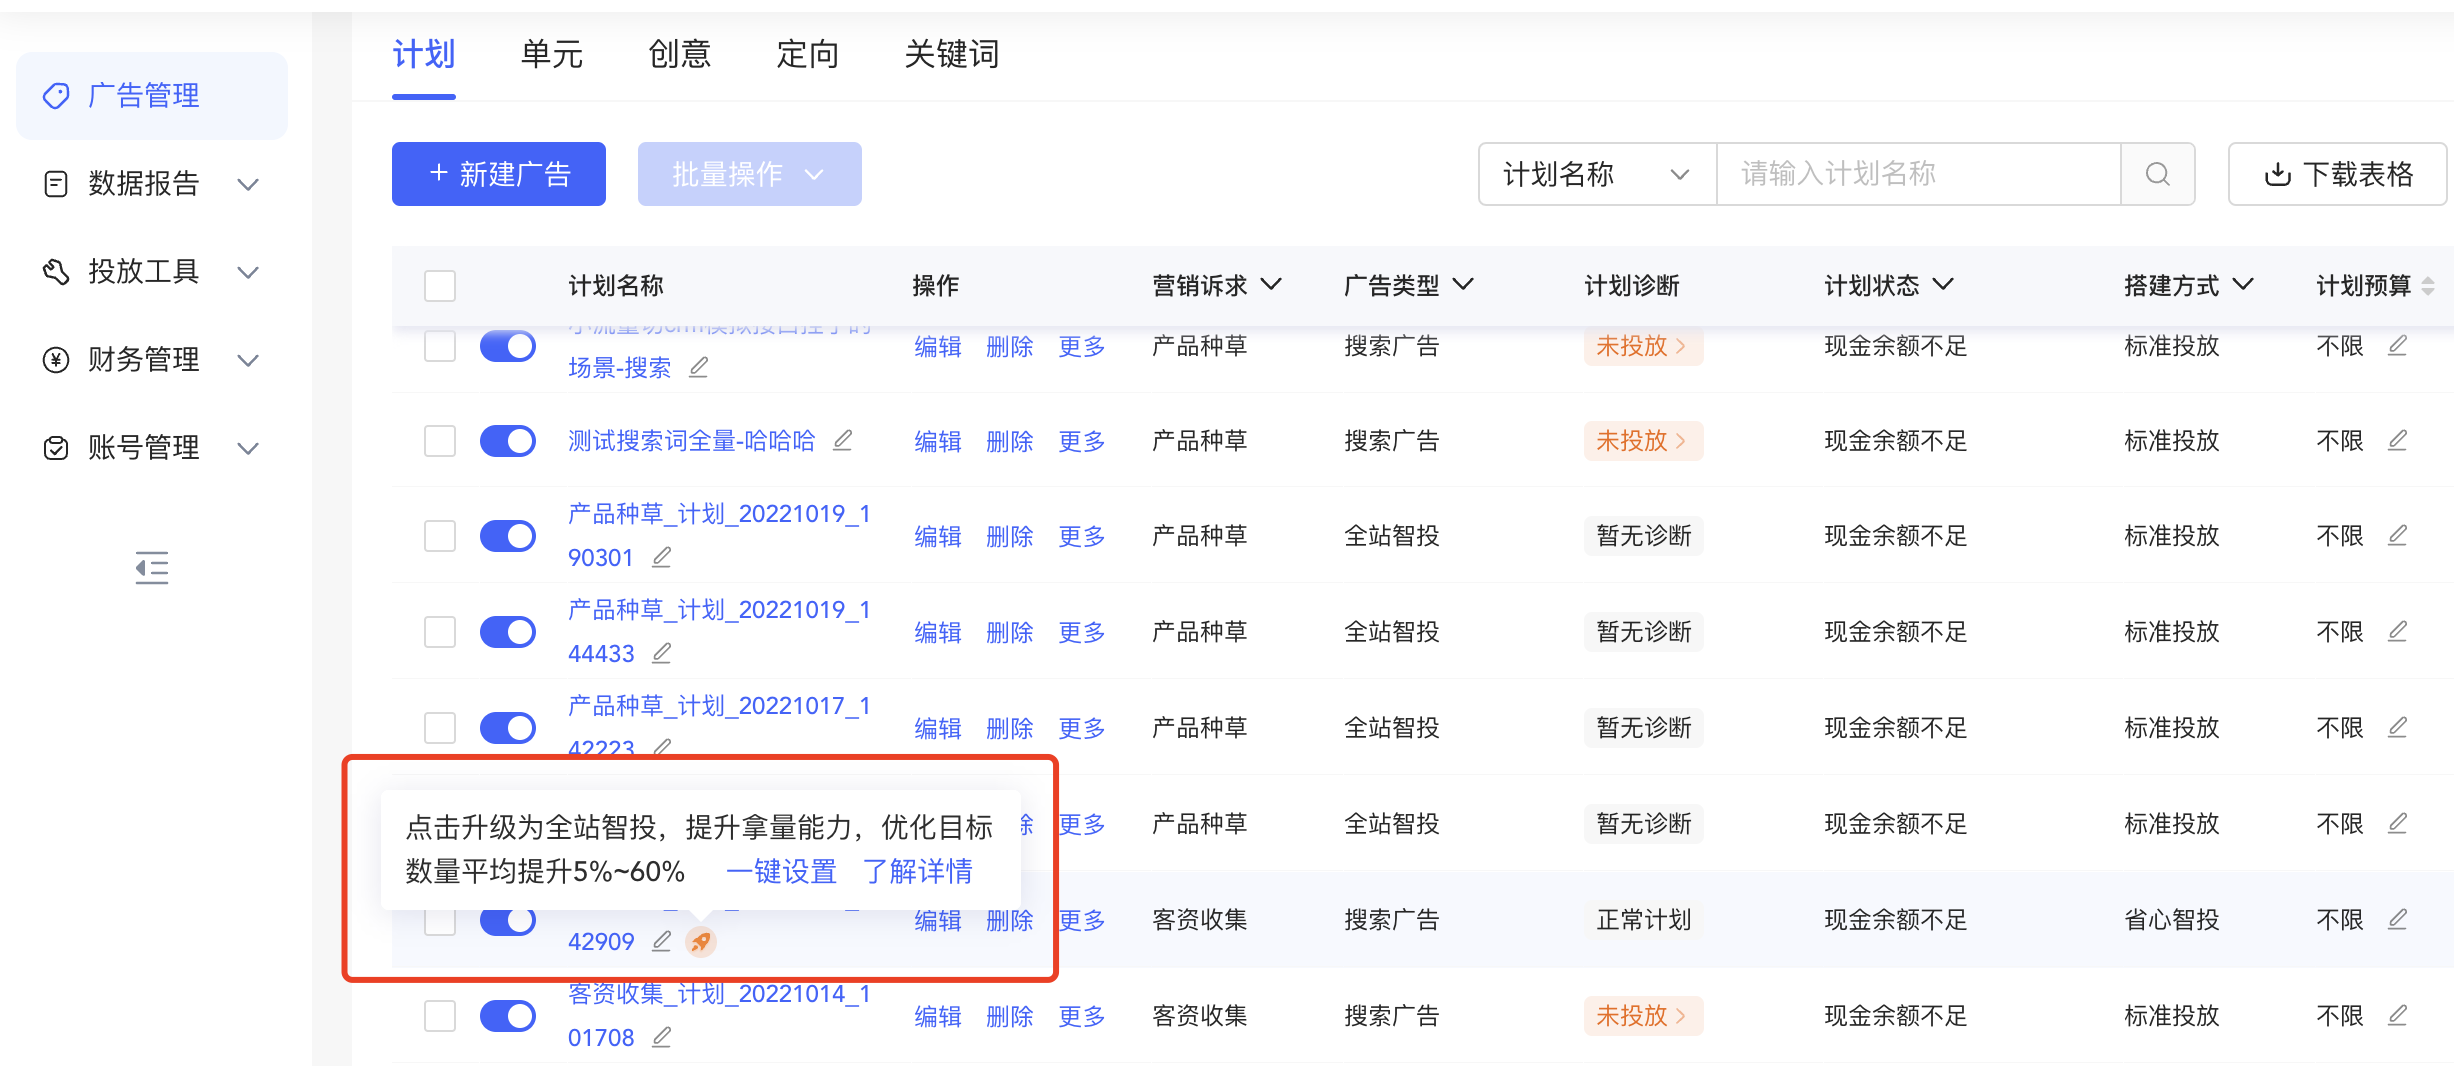Edit name pencil next to 42909
The width and height of the screenshot is (2454, 1066).
661,941
